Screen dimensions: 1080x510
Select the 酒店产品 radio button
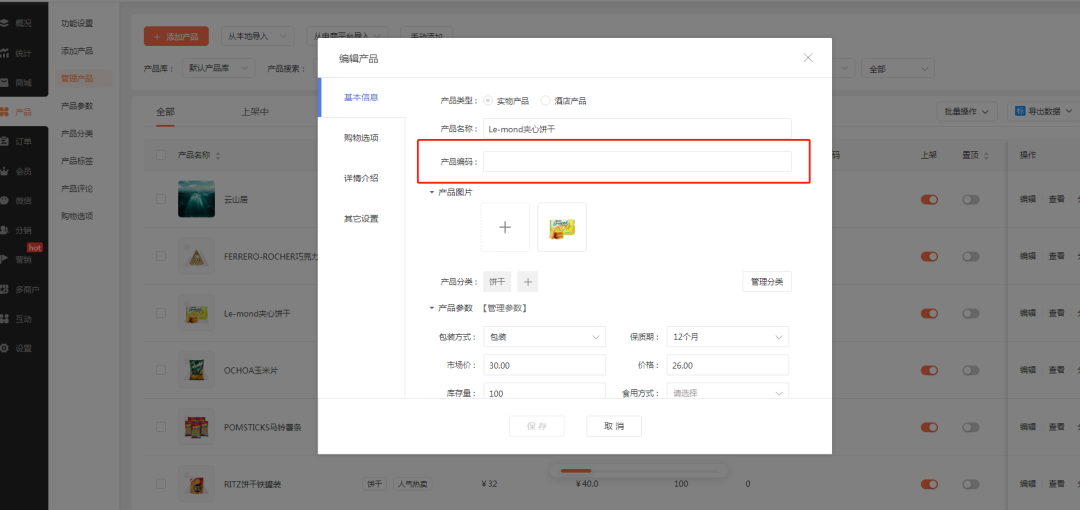(546, 101)
